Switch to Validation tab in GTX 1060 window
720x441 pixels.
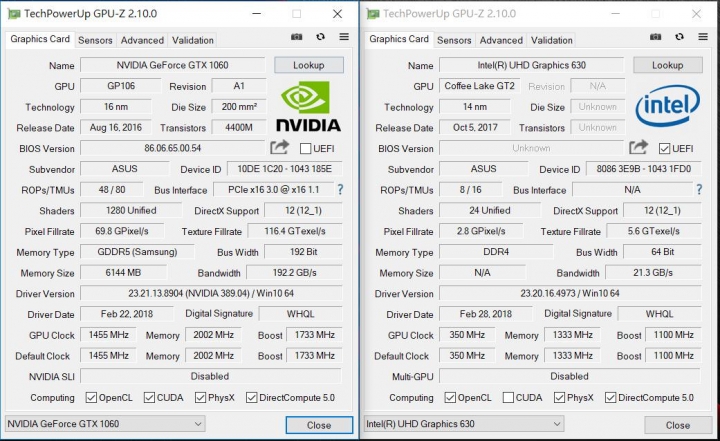pos(193,40)
